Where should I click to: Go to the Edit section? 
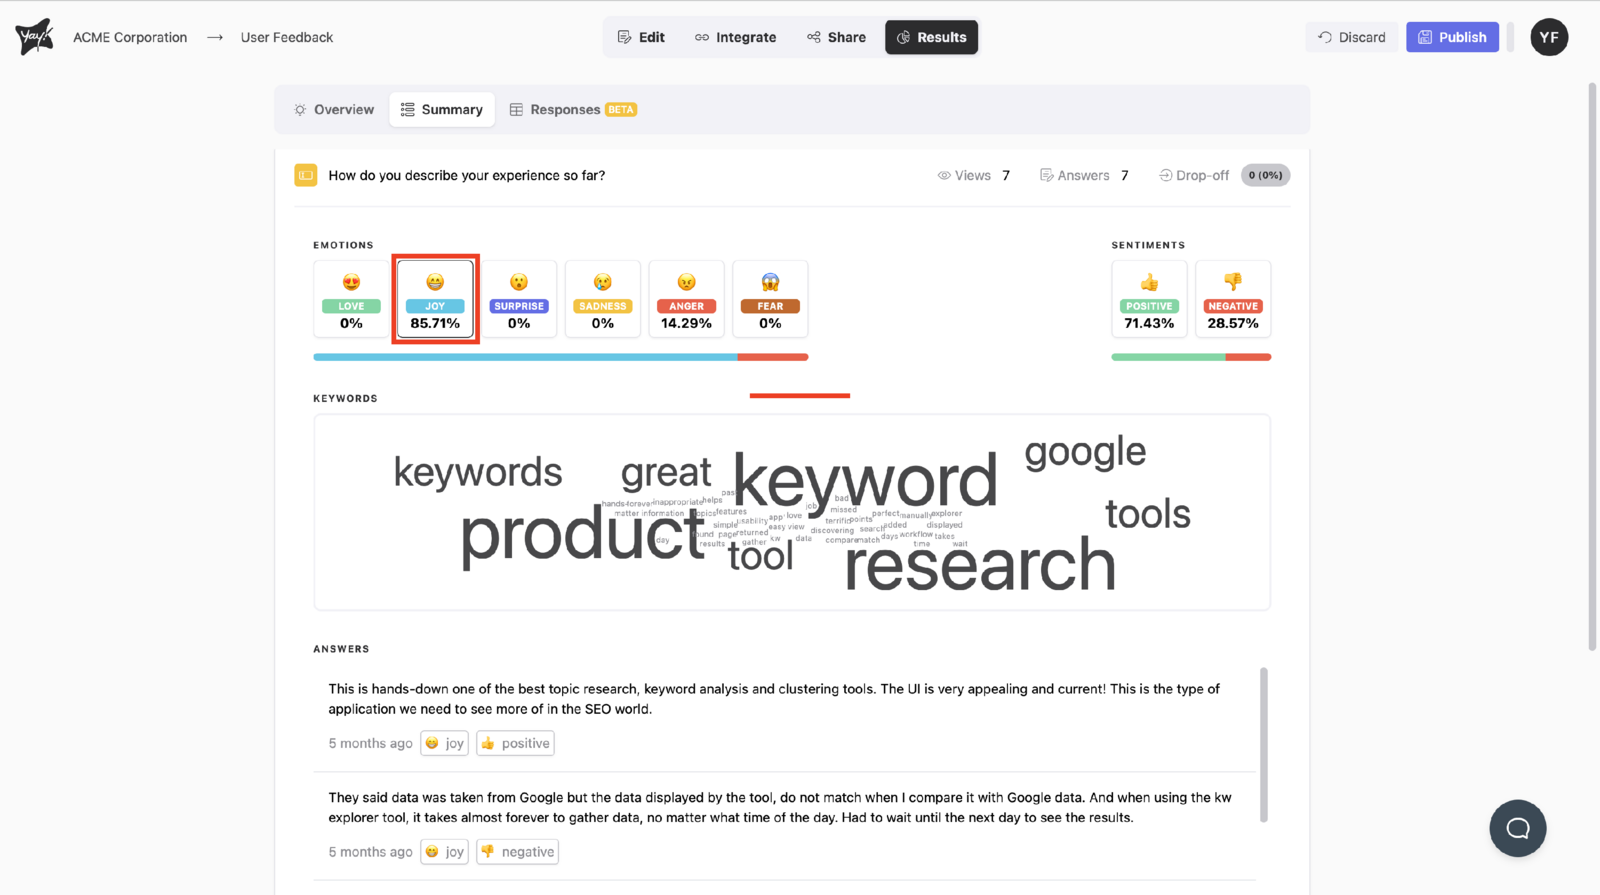[641, 37]
